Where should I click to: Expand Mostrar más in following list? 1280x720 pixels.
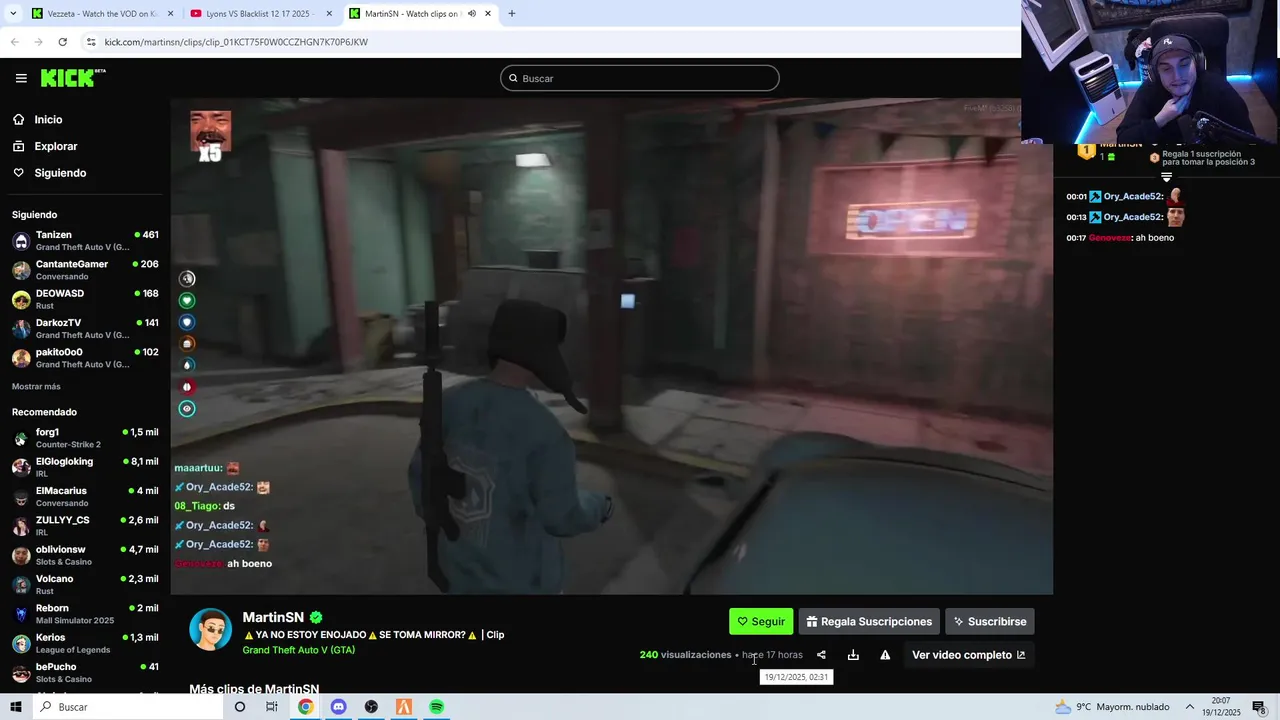pyautogui.click(x=36, y=387)
